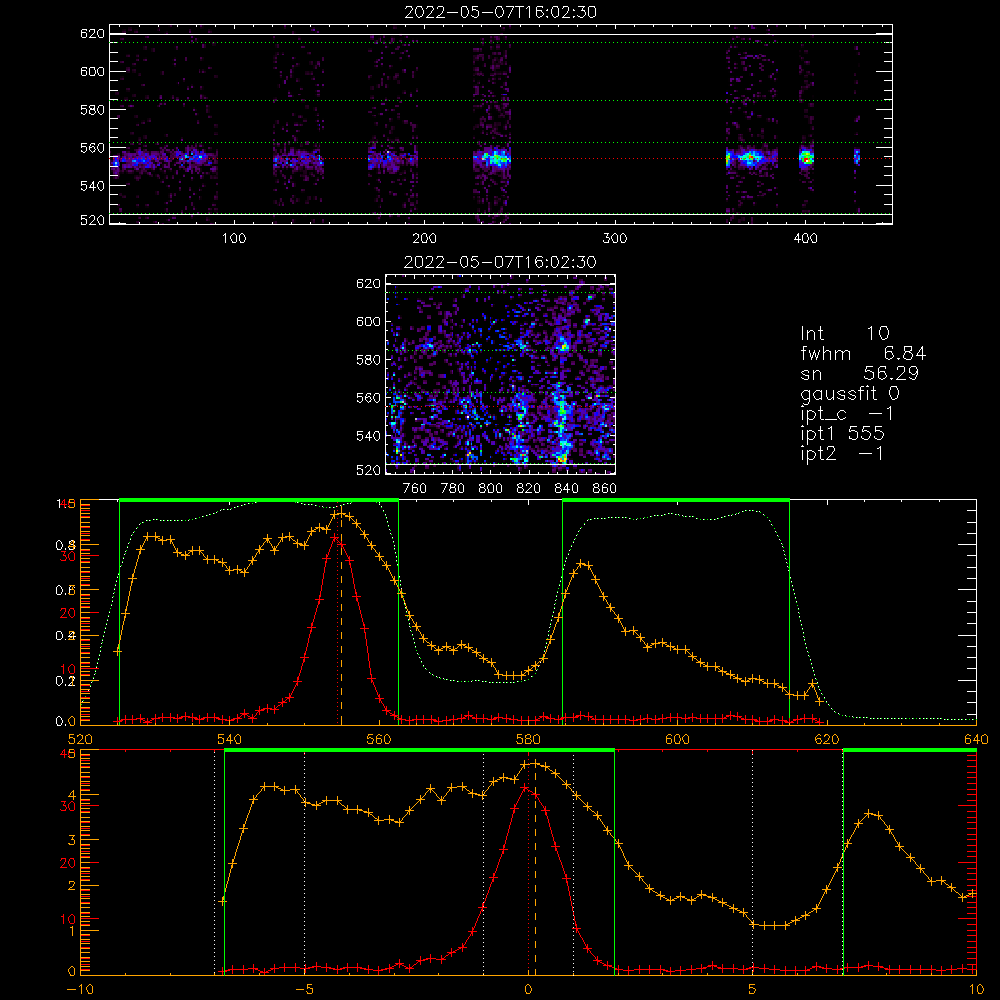Click x-axis label 760 in the middle image
The height and width of the screenshot is (1000, 1000).
tap(415, 489)
